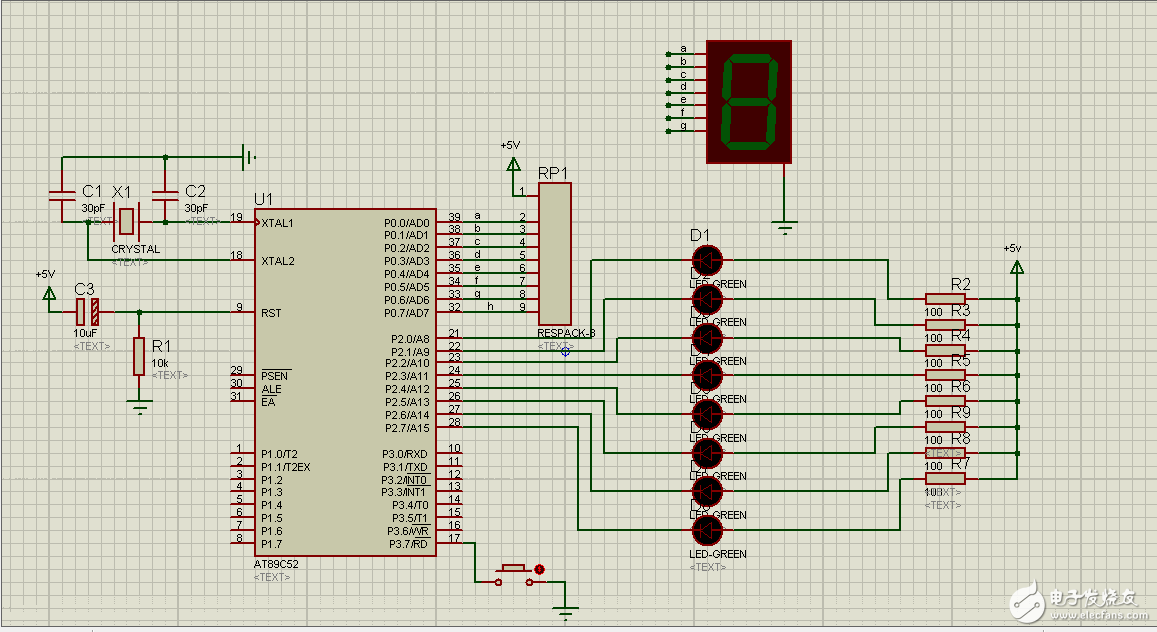Click the RESPACK-8 value label

click(x=566, y=333)
